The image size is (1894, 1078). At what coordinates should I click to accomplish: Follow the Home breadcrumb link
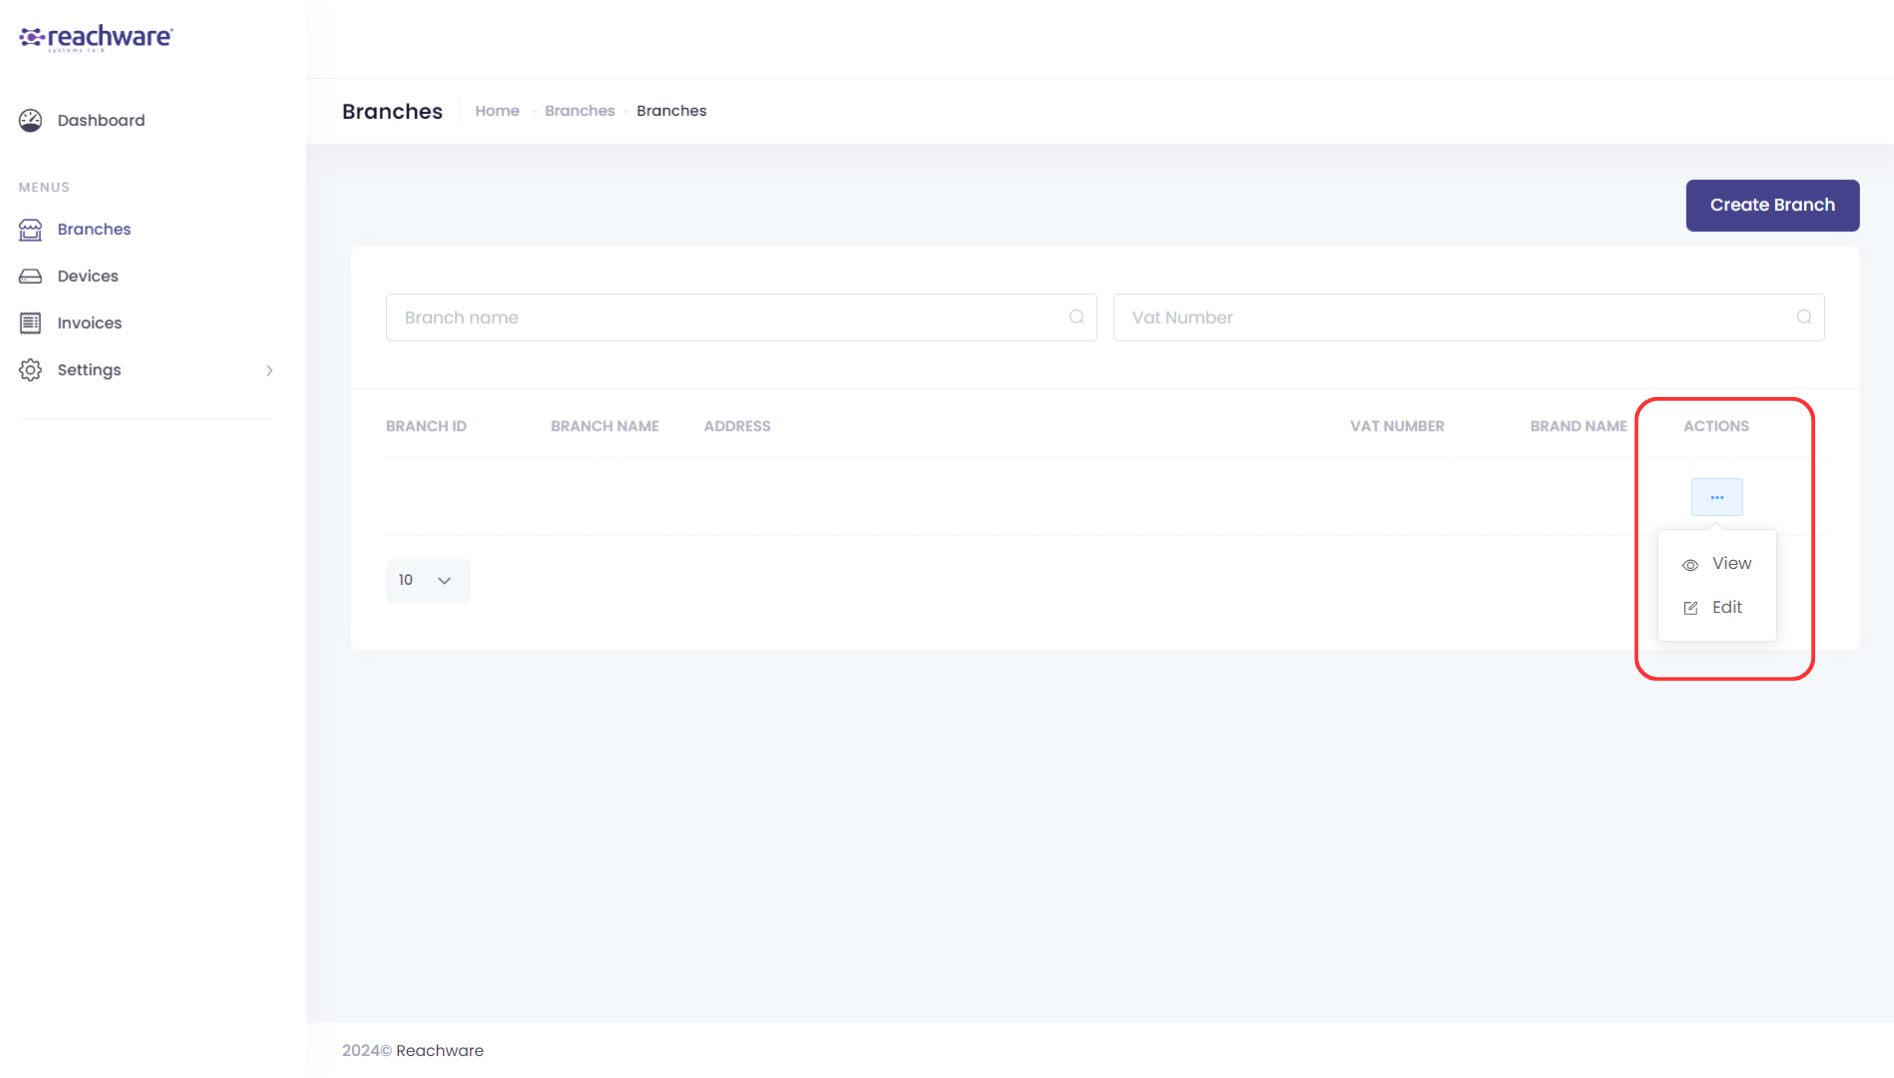[x=497, y=111]
